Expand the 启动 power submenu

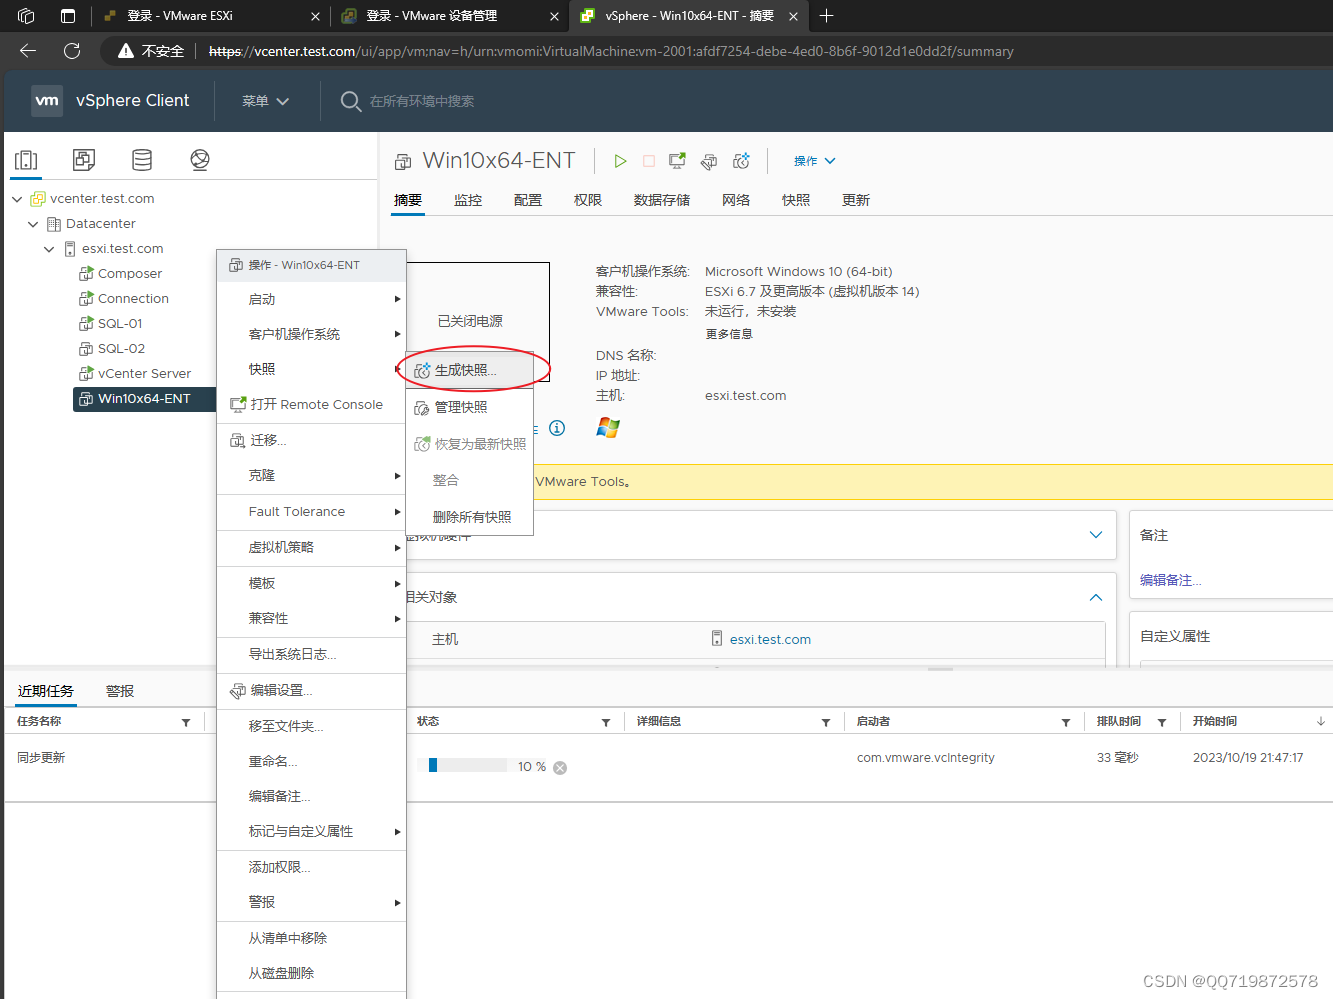coord(311,299)
